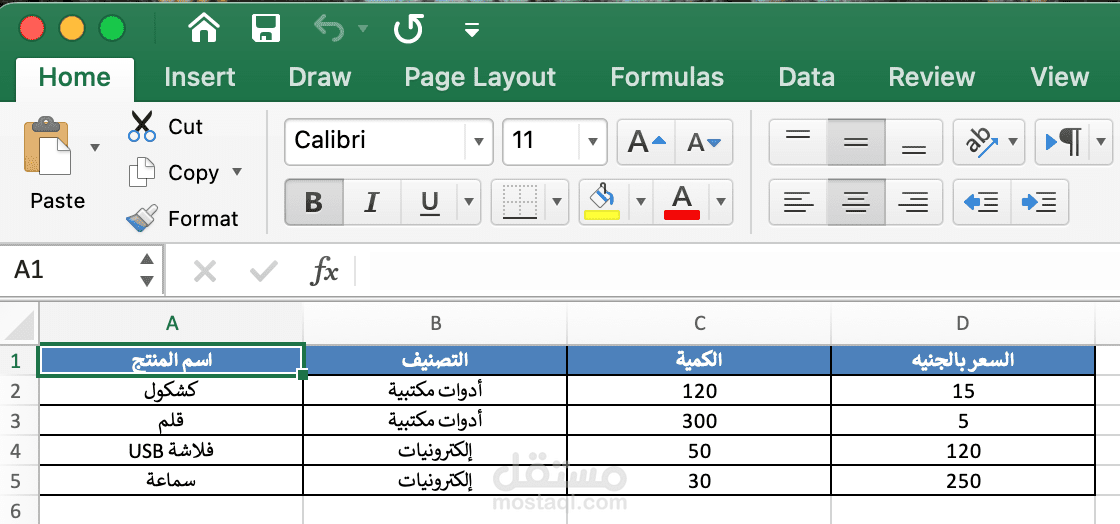1120x524 pixels.
Task: Open the underline style dropdown arrow
Action: point(469,203)
